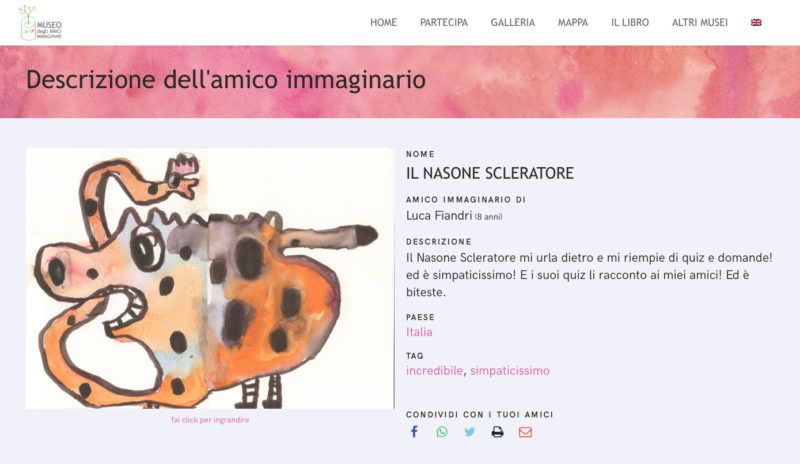The image size is (800, 464).
Task: Send by email envelope icon
Action: pyautogui.click(x=525, y=432)
